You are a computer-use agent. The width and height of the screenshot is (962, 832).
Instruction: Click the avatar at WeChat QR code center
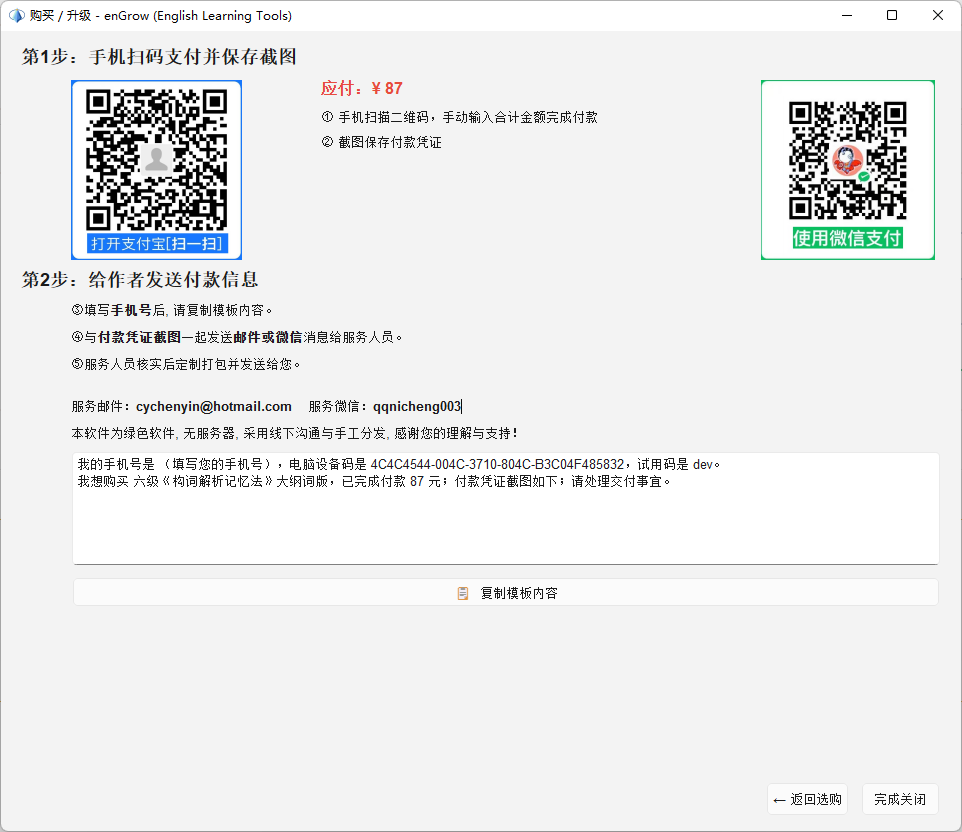click(848, 161)
